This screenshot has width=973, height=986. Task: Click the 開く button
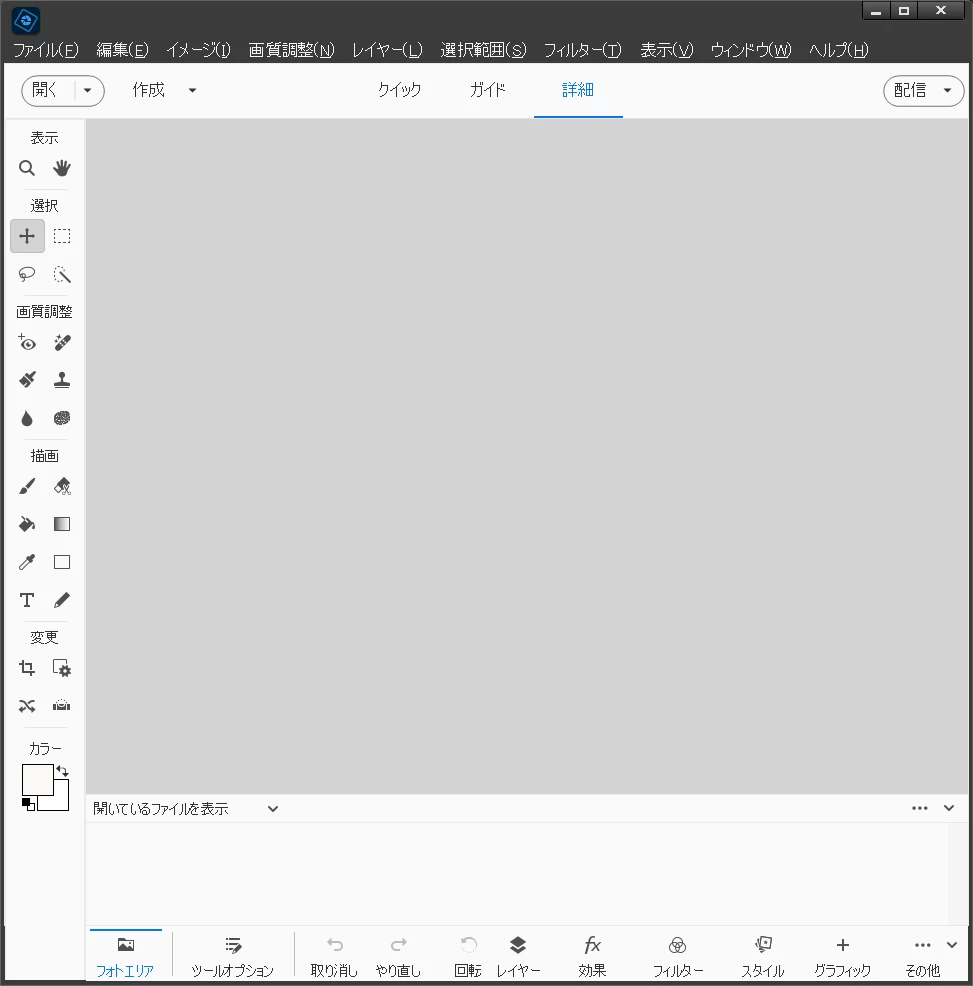click(47, 90)
